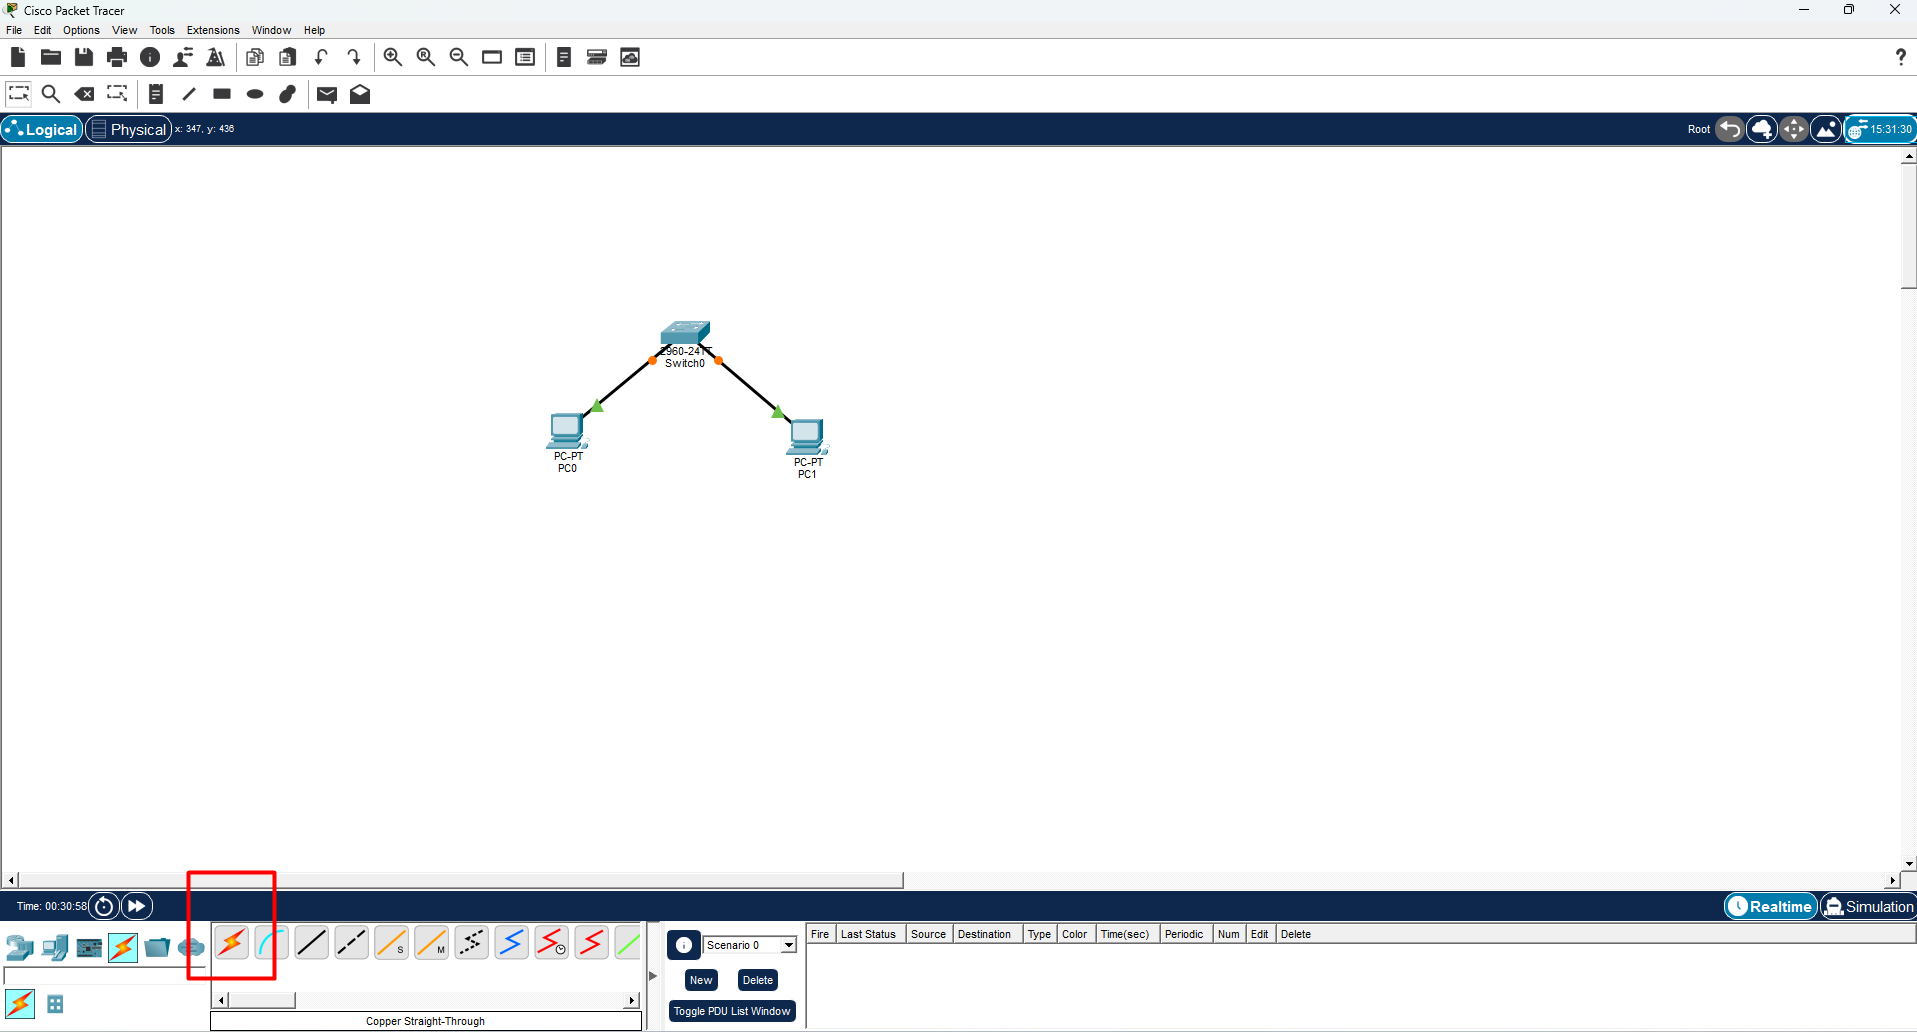
Task: Open Network Information icon in toolbar
Action: (150, 57)
